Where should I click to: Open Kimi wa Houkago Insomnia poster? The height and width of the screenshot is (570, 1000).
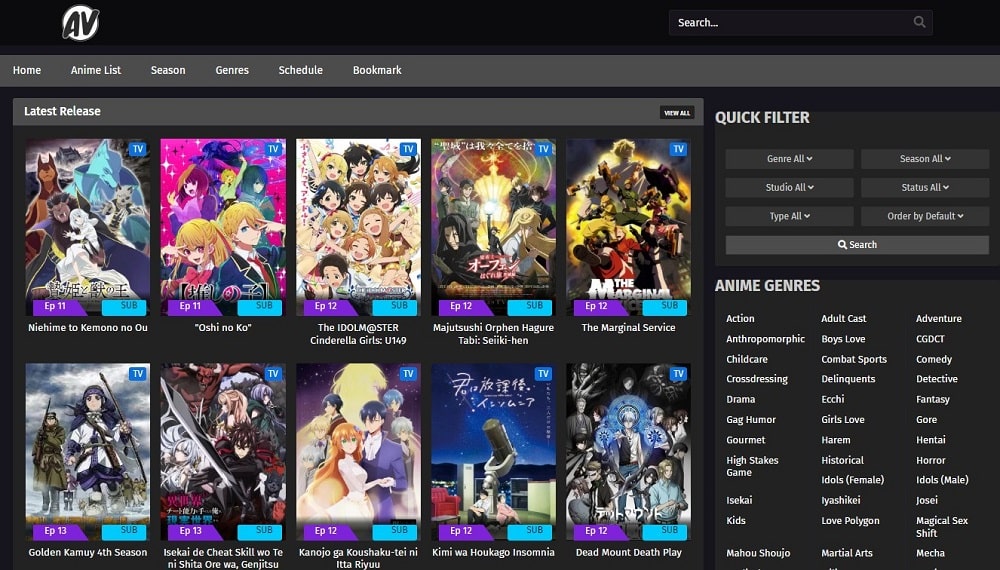(493, 451)
